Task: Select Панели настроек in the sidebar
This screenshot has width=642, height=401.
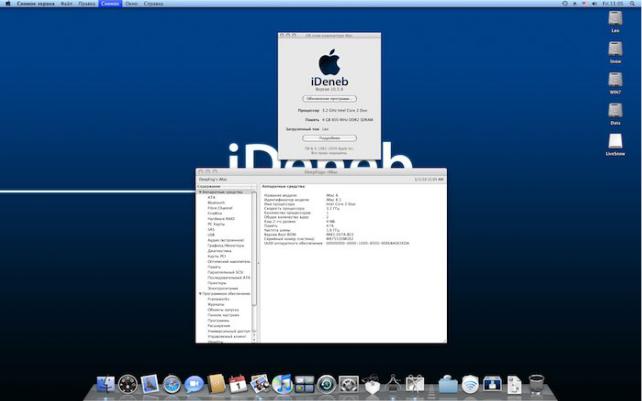Action: tap(224, 315)
